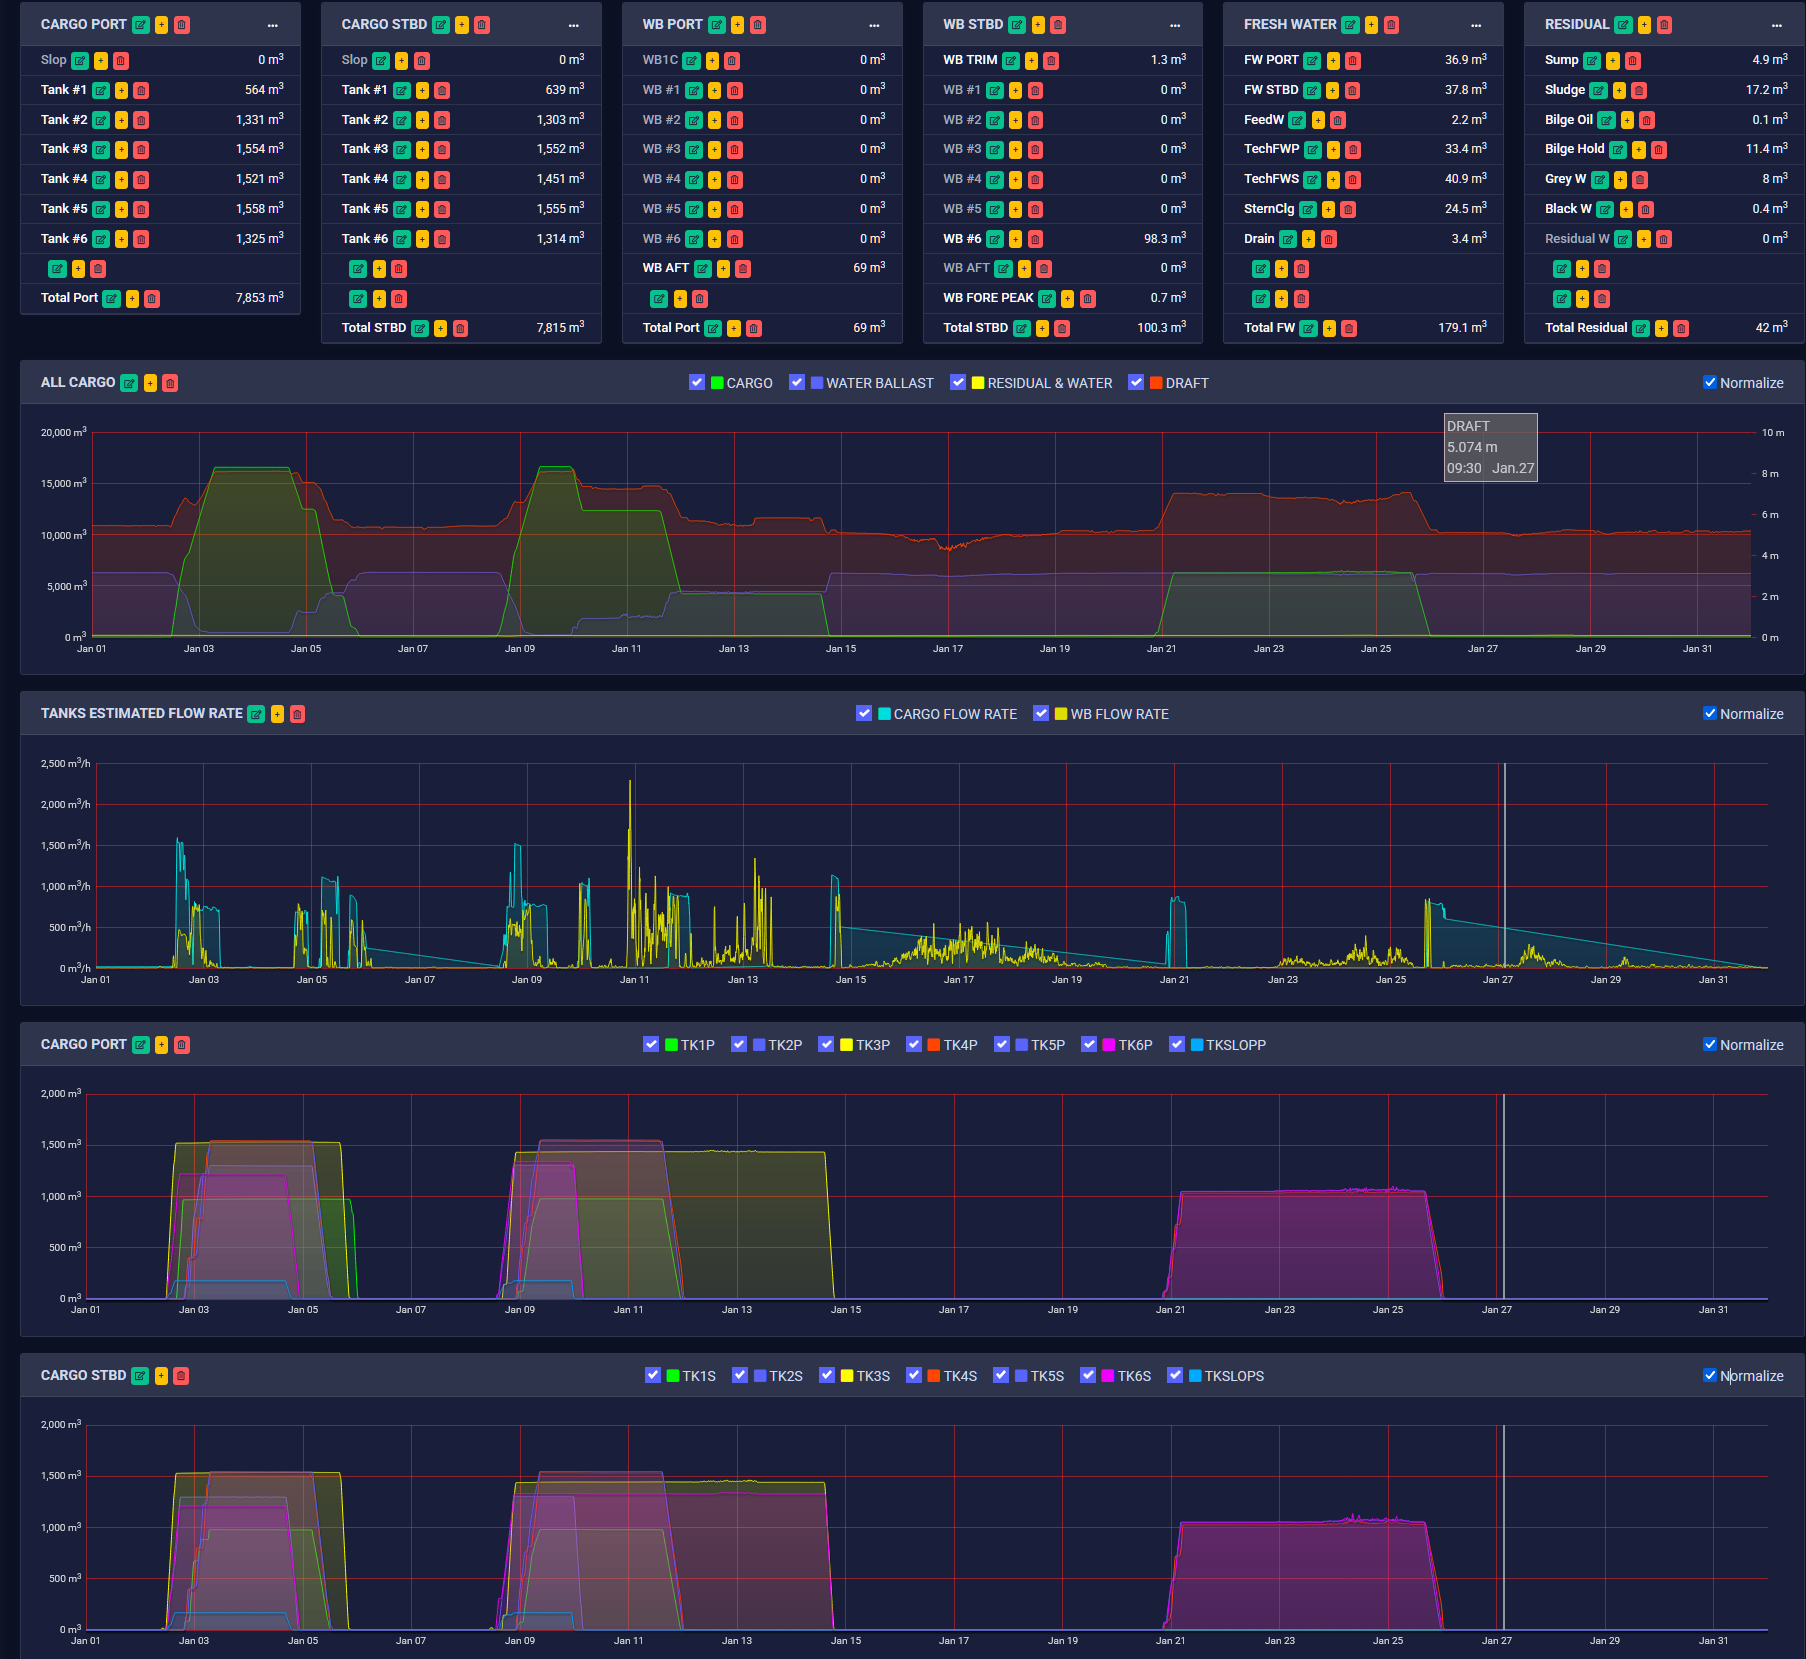Open the FRESH WATER panel overflow menu
1806x1659 pixels.
pyautogui.click(x=1476, y=24)
